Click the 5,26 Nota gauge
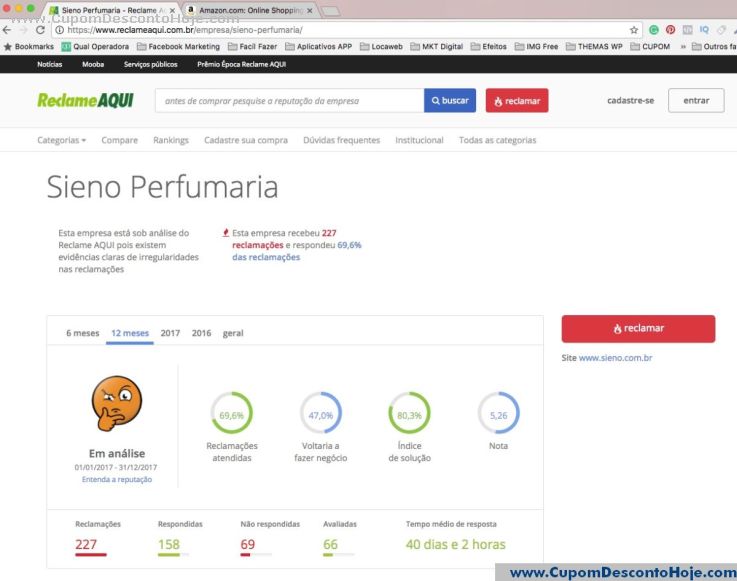The width and height of the screenshot is (737, 581). coord(498,413)
